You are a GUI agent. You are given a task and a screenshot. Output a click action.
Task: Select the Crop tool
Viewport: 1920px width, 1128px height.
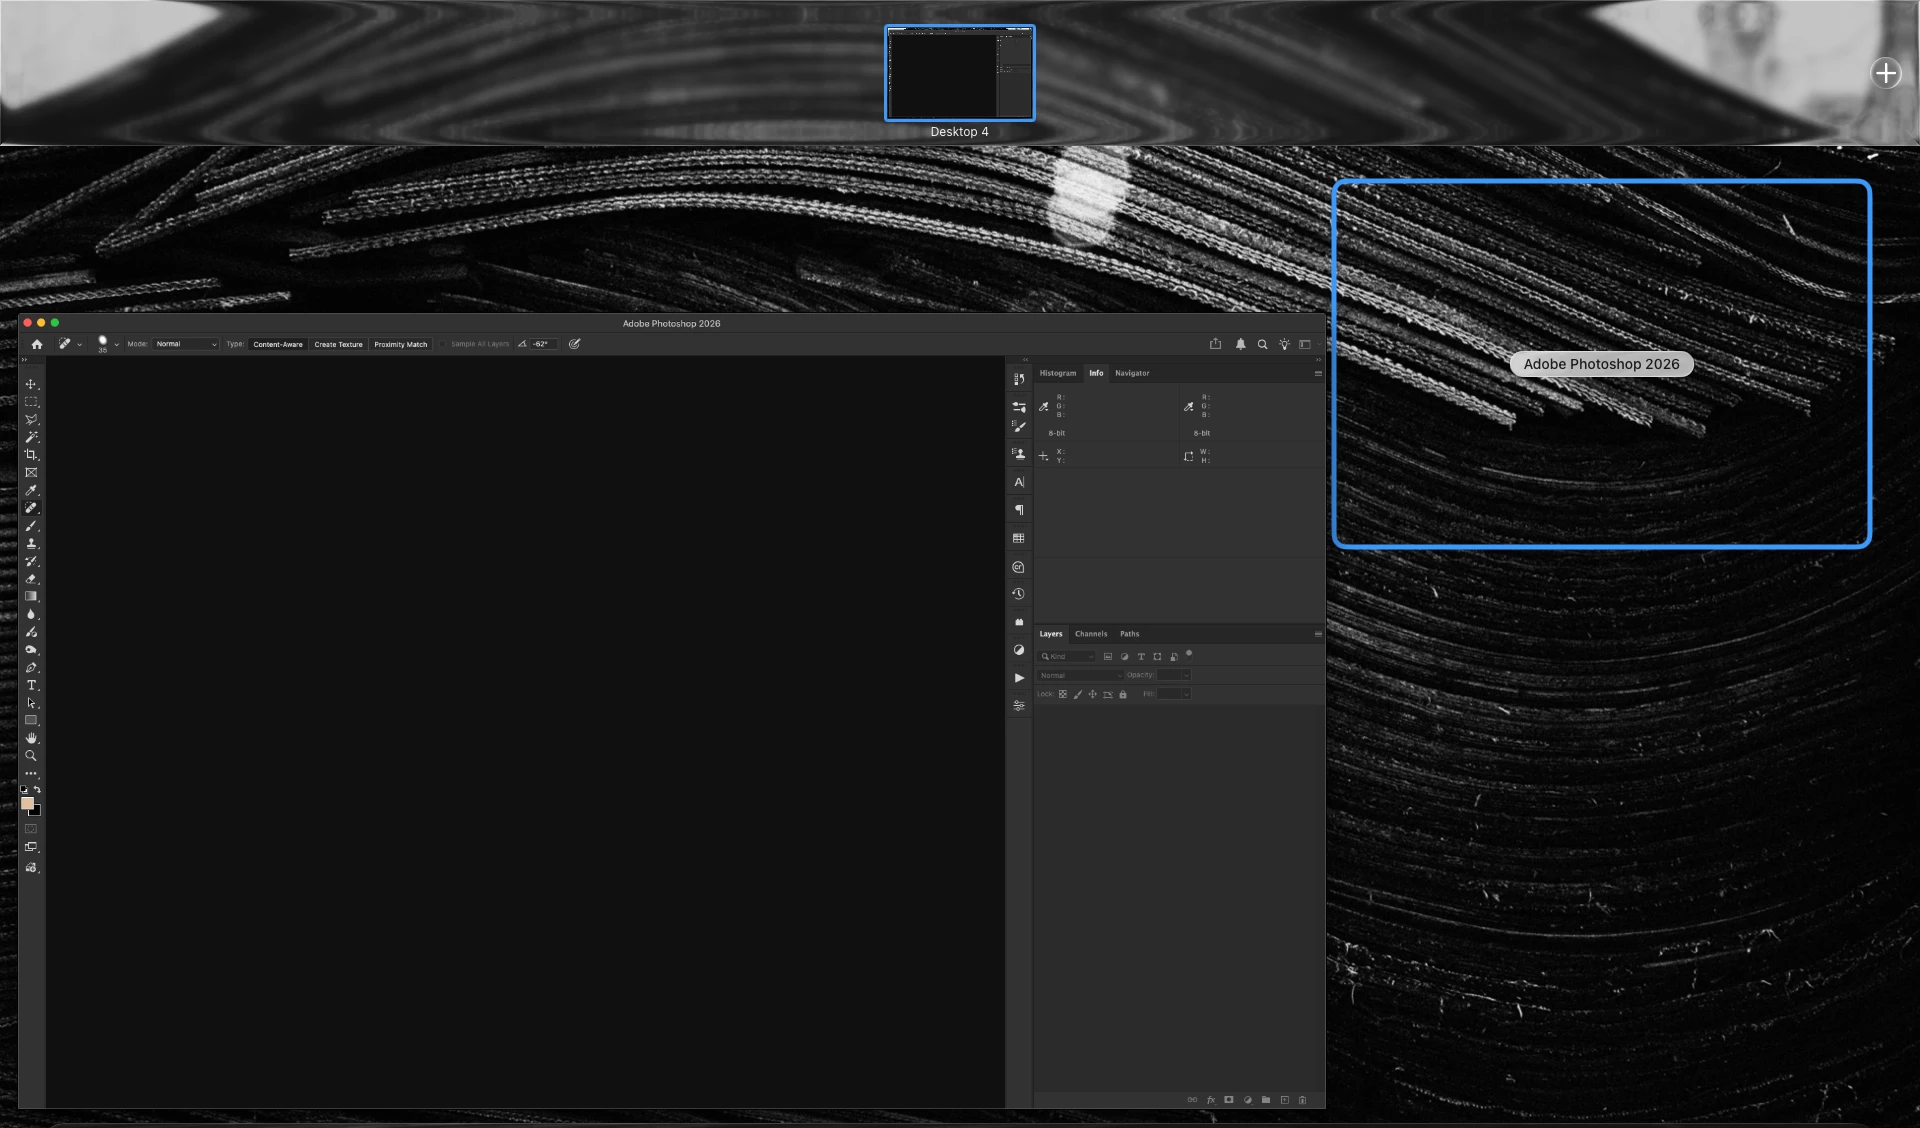[31, 455]
